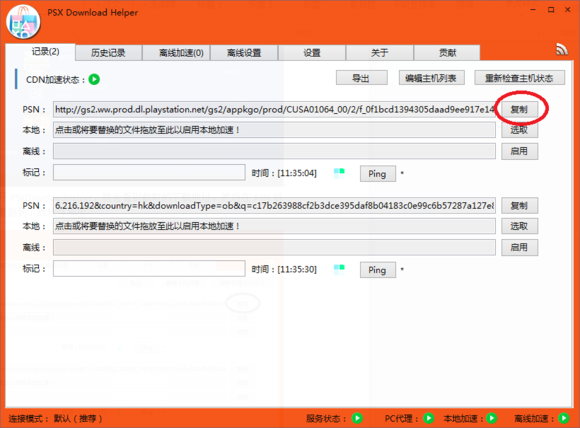Click the signal indicator next to 11:35:30
The width and height of the screenshot is (580, 428).
[339, 269]
